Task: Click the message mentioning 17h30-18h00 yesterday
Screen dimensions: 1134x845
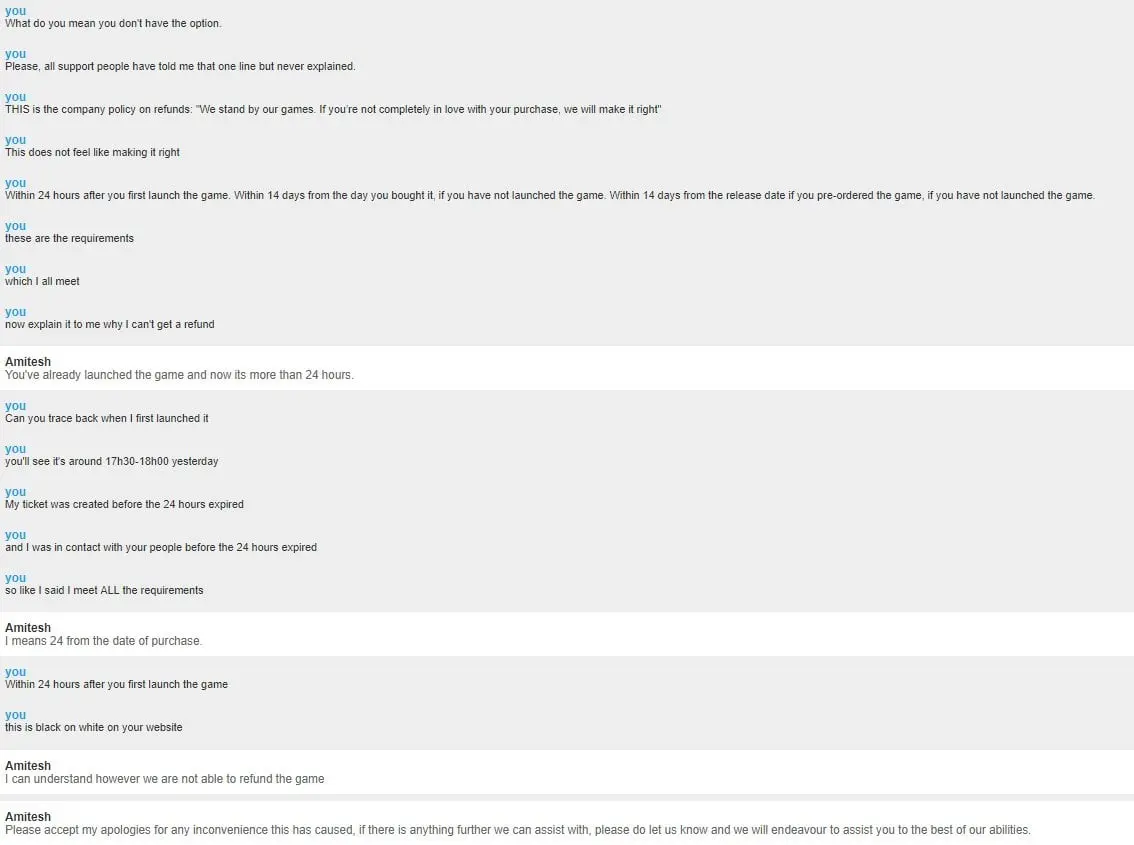Action: 111,461
